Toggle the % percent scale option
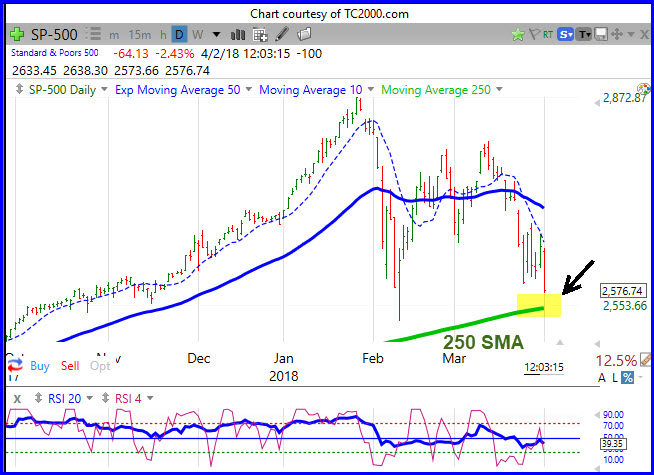654x475 pixels. (x=627, y=378)
